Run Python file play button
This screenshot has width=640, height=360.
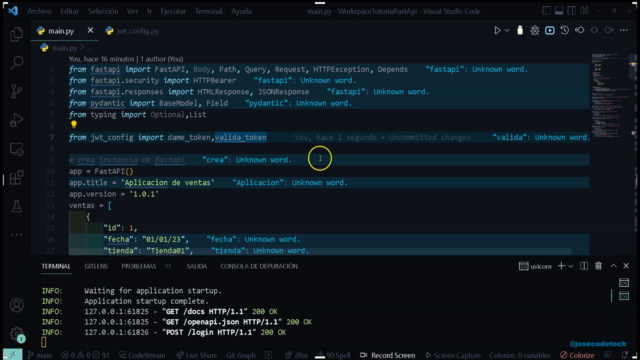point(497,31)
